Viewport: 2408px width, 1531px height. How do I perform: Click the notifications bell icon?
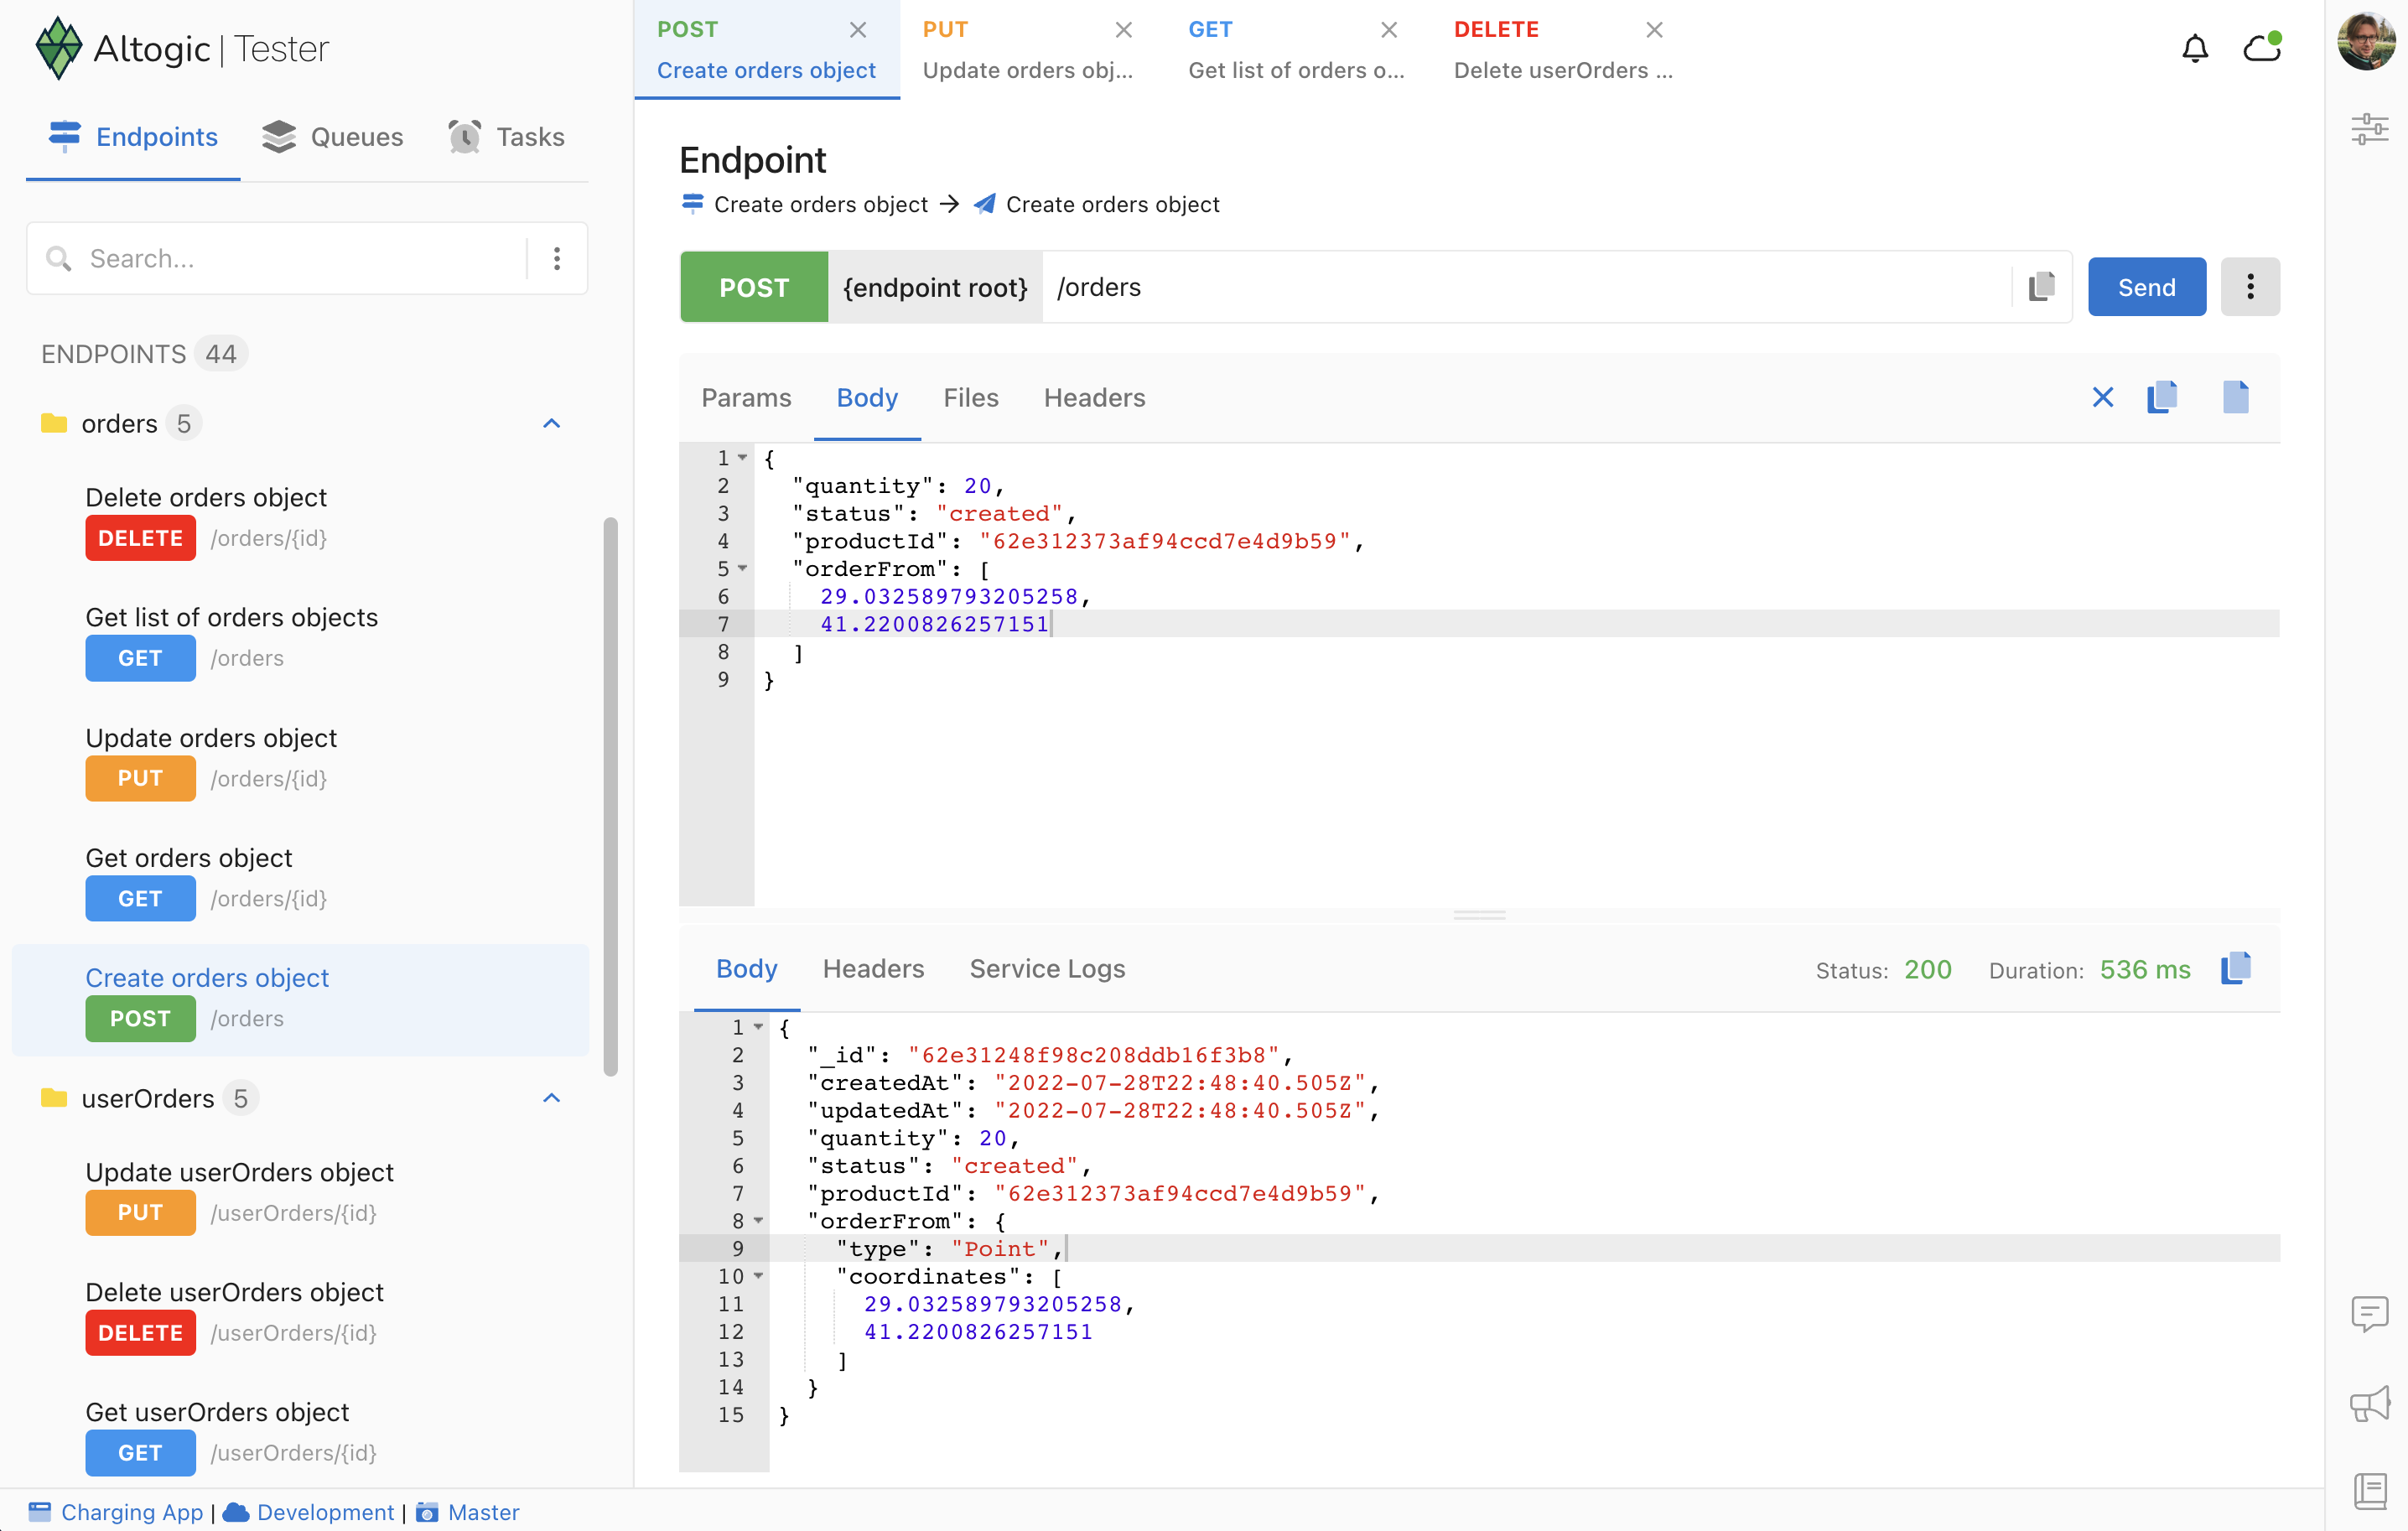pos(2194,48)
